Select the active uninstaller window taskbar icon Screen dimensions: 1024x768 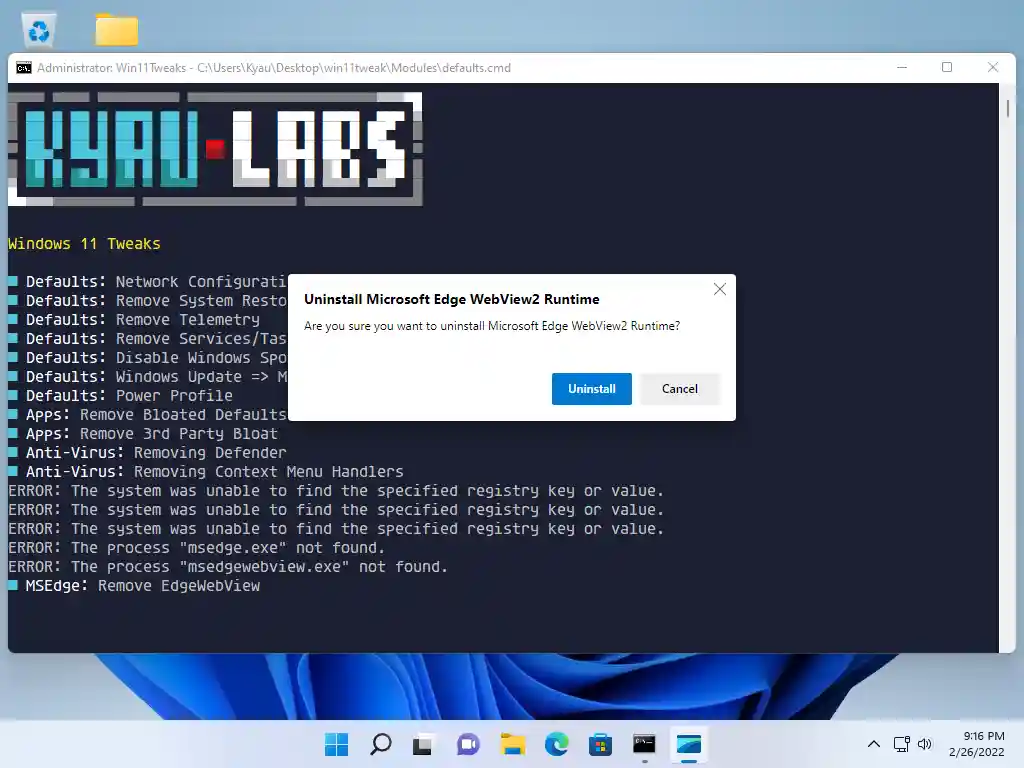click(x=688, y=744)
